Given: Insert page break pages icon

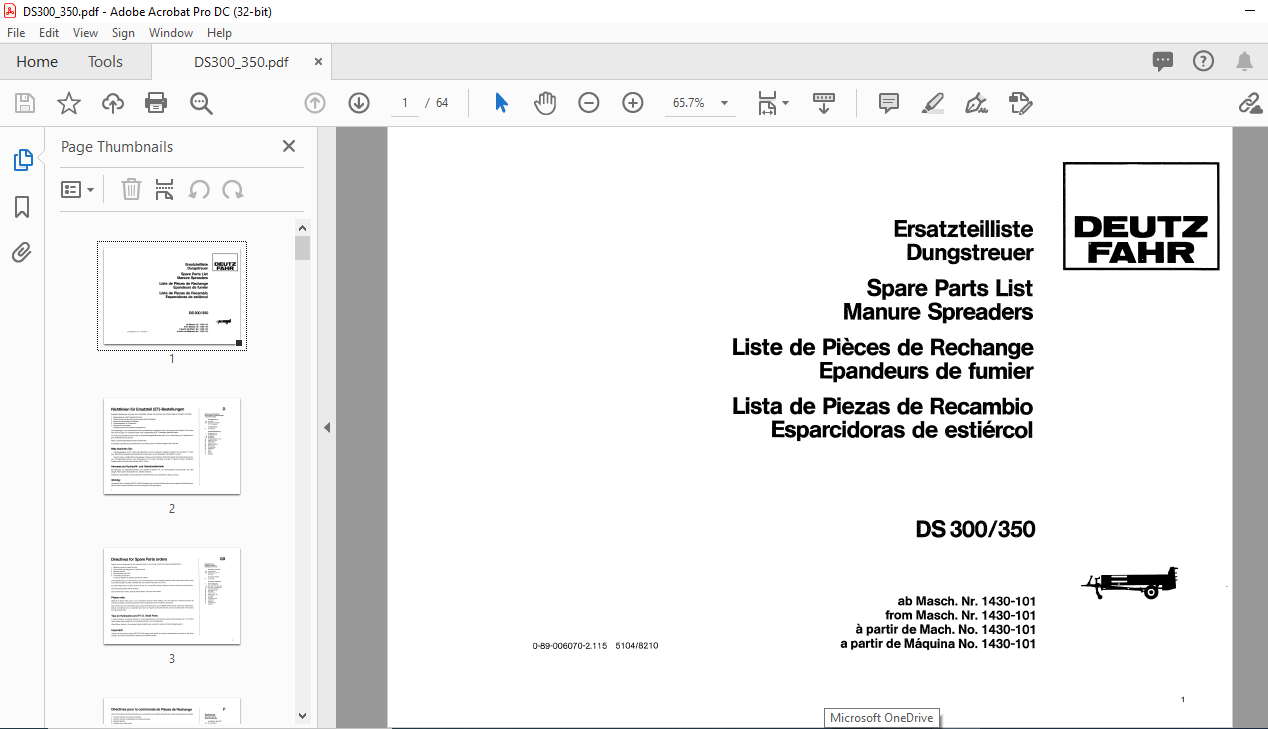Looking at the screenshot, I should tap(165, 189).
